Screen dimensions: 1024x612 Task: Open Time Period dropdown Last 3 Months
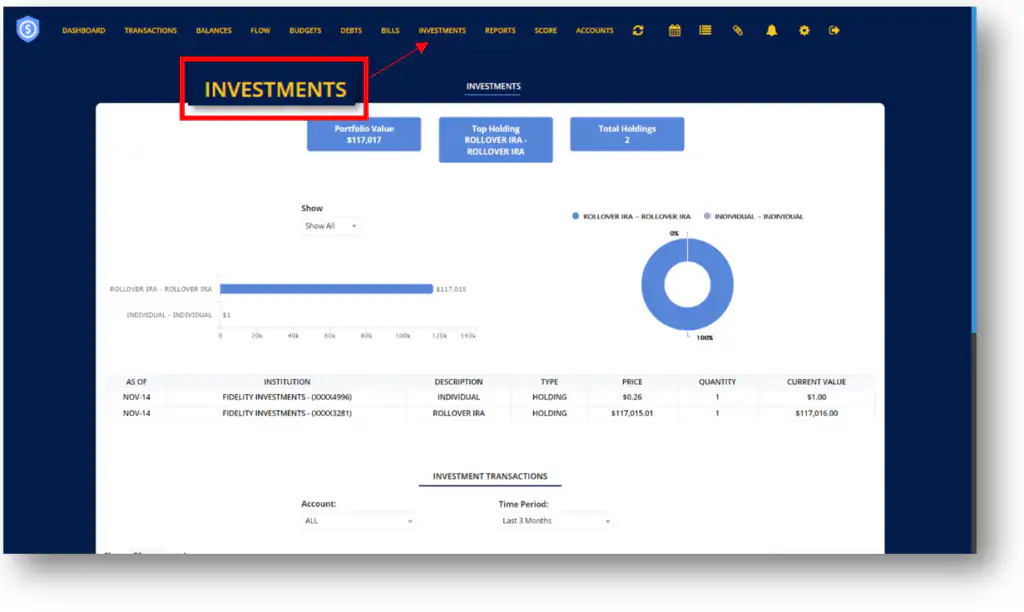[x=554, y=521]
